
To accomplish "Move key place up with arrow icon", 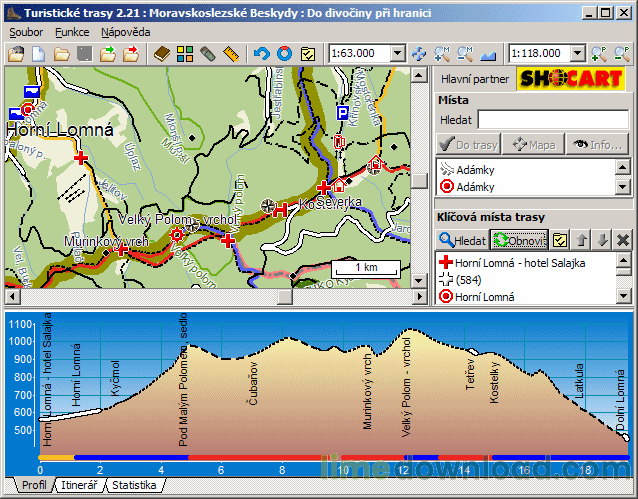I will [x=581, y=240].
